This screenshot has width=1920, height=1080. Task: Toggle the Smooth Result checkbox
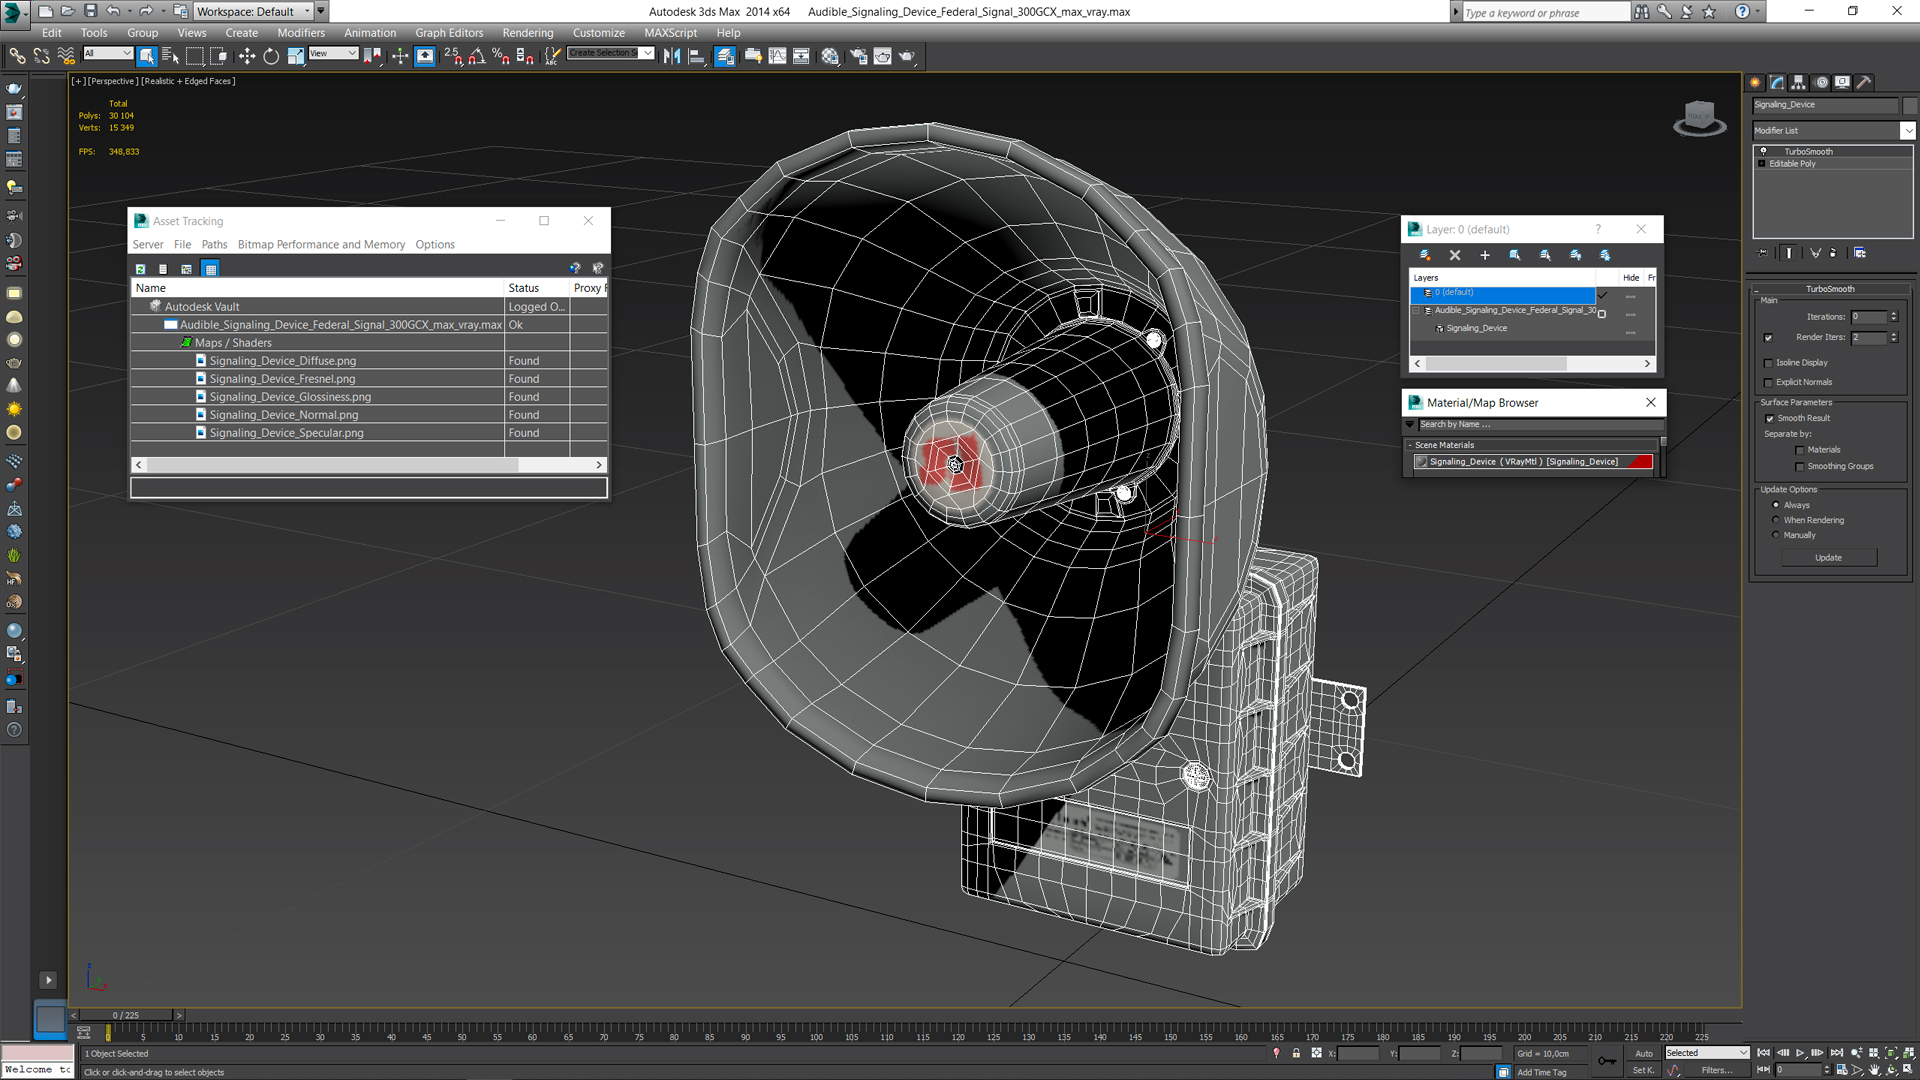point(1770,419)
